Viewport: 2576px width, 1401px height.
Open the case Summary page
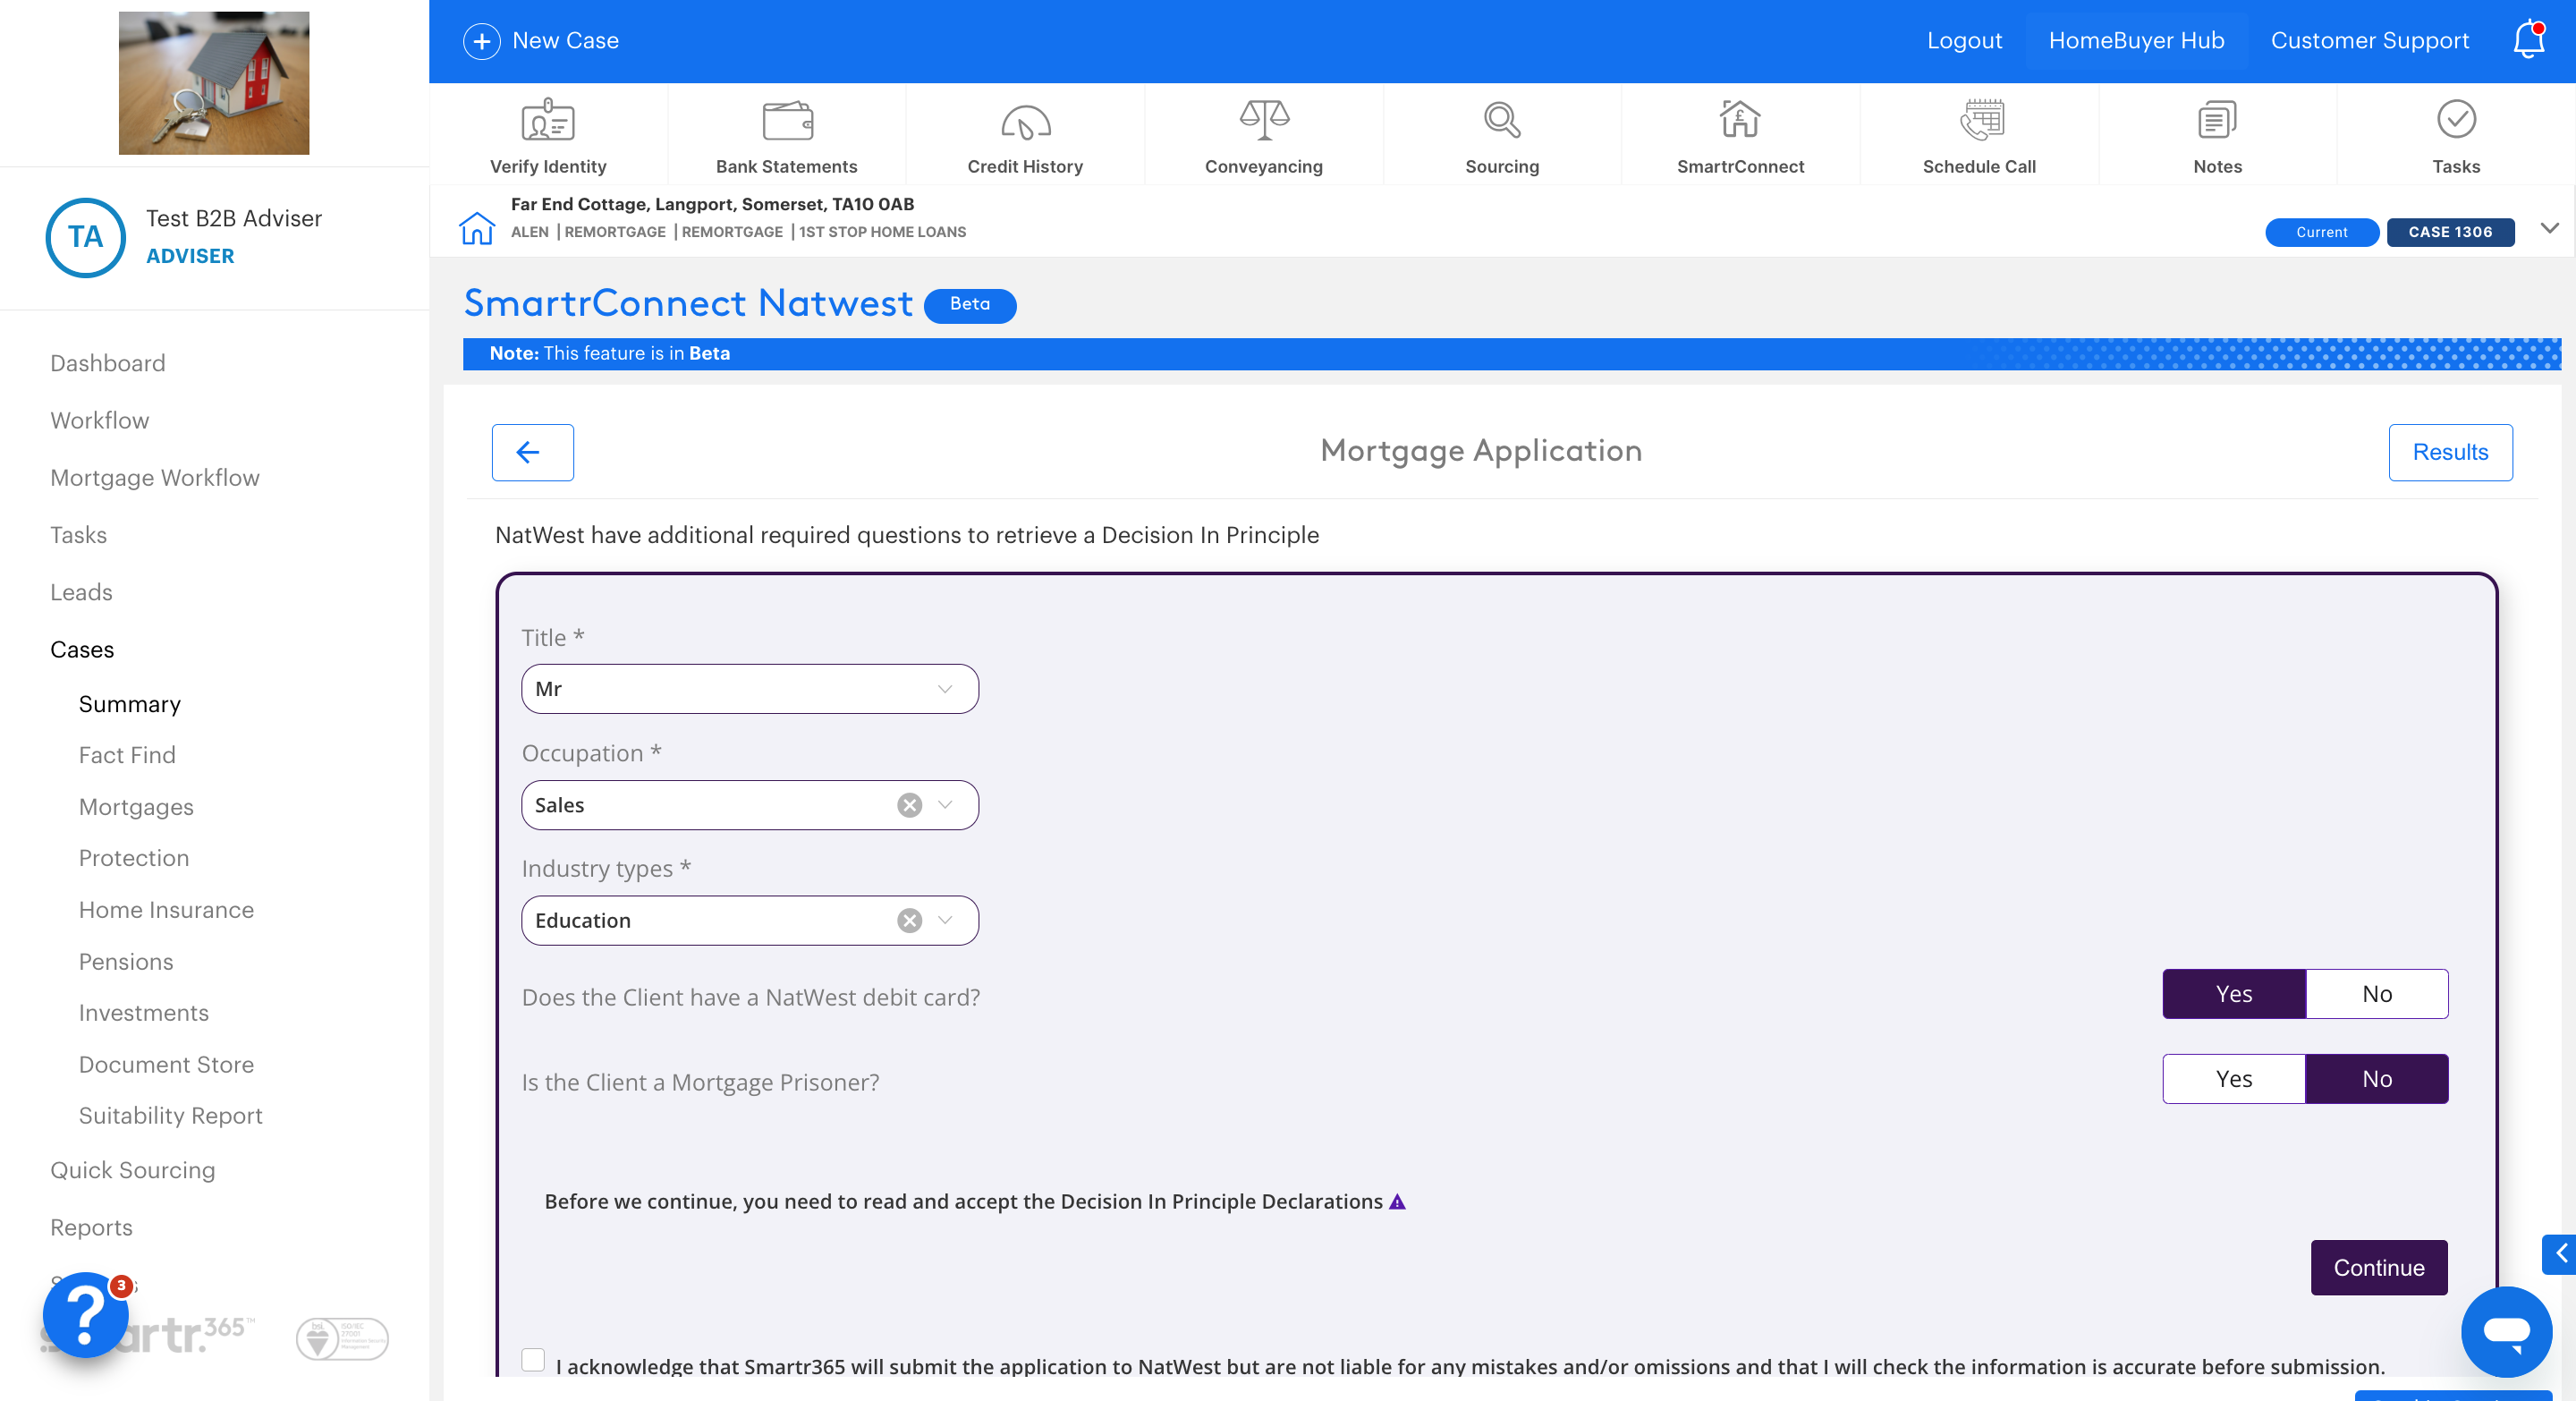click(130, 704)
